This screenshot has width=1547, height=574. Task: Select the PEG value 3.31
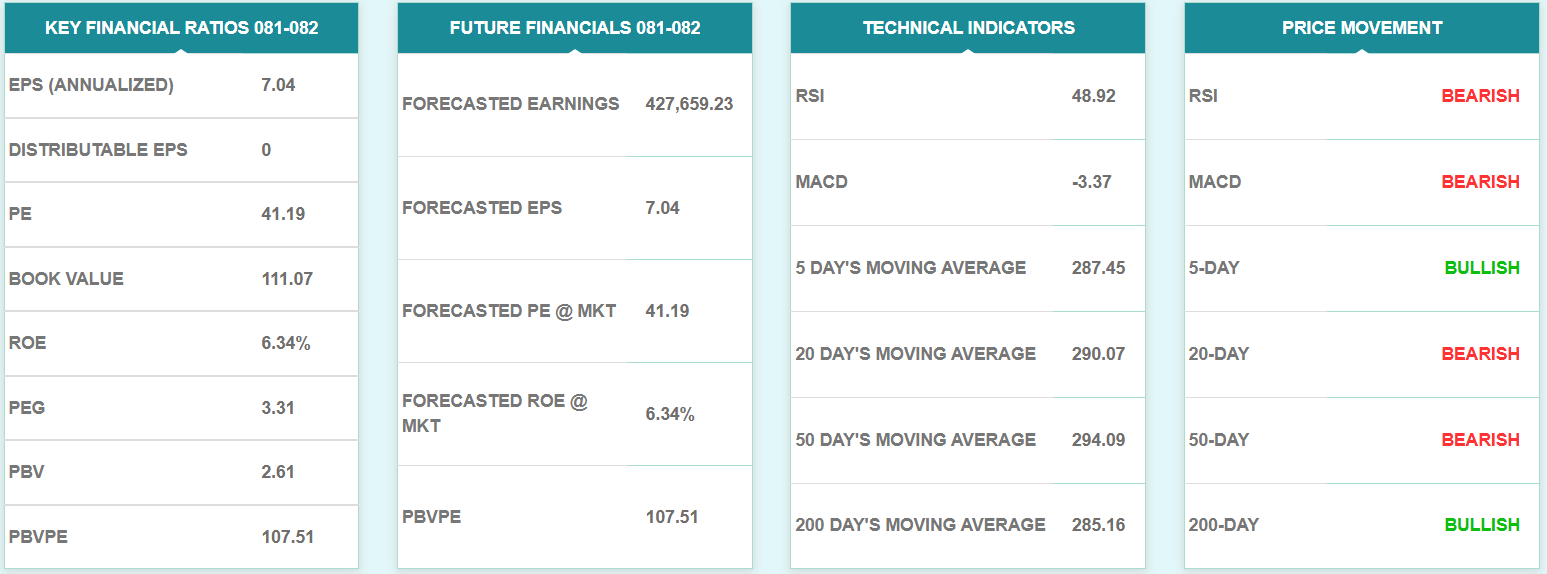(278, 408)
